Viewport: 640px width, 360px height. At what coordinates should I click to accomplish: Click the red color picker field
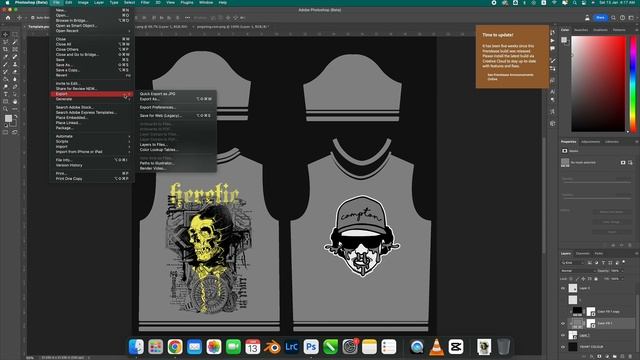(x=598, y=84)
